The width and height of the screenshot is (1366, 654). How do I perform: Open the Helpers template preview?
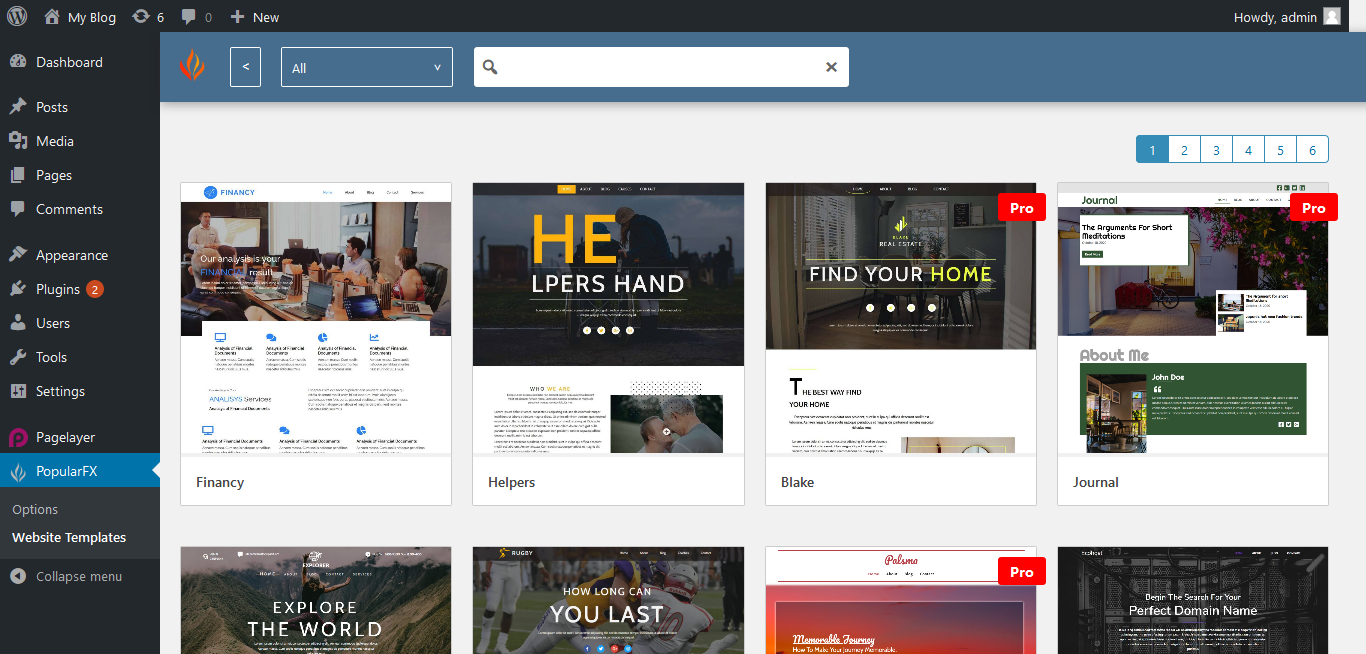608,318
